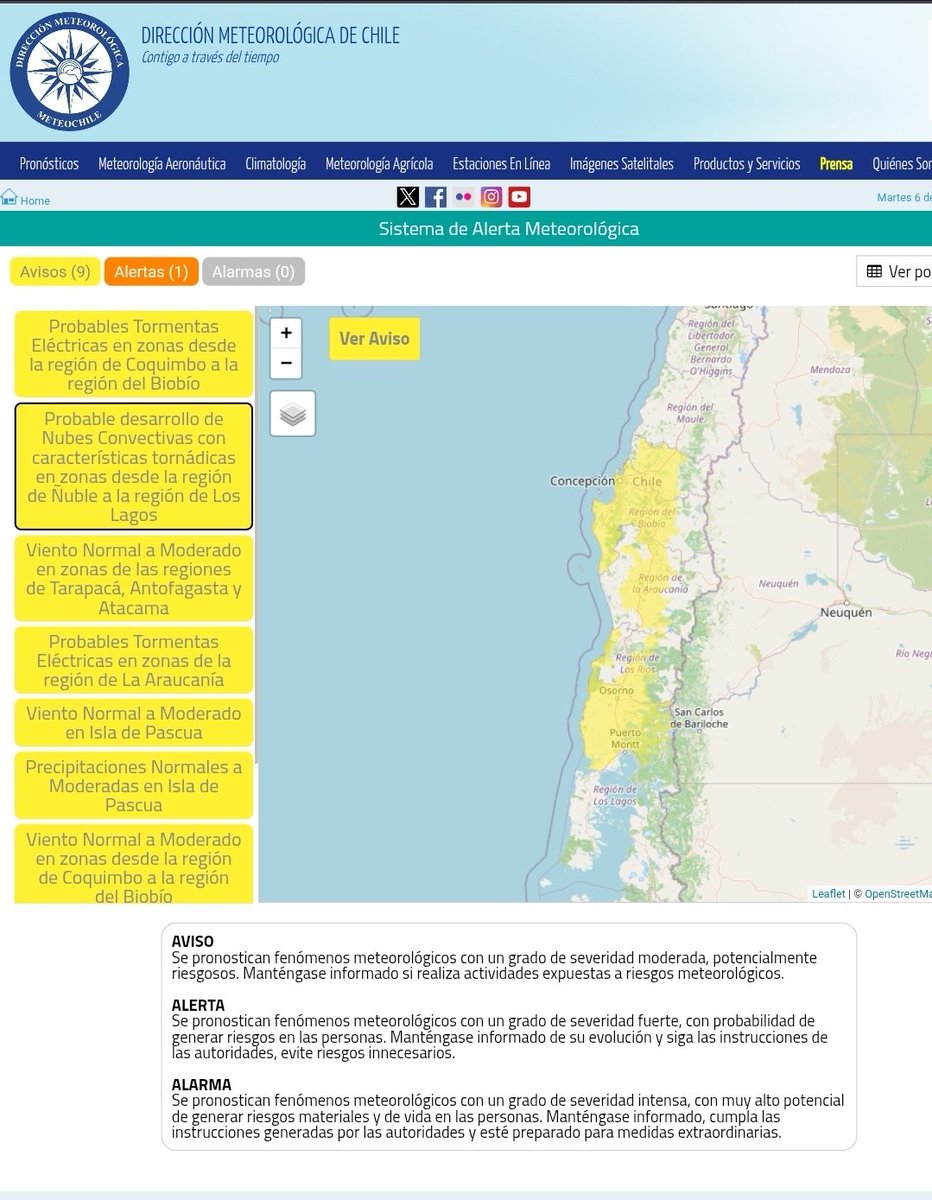This screenshot has width=932, height=1200.
Task: Click the OpenStreetMap attribution link
Action: point(897,894)
